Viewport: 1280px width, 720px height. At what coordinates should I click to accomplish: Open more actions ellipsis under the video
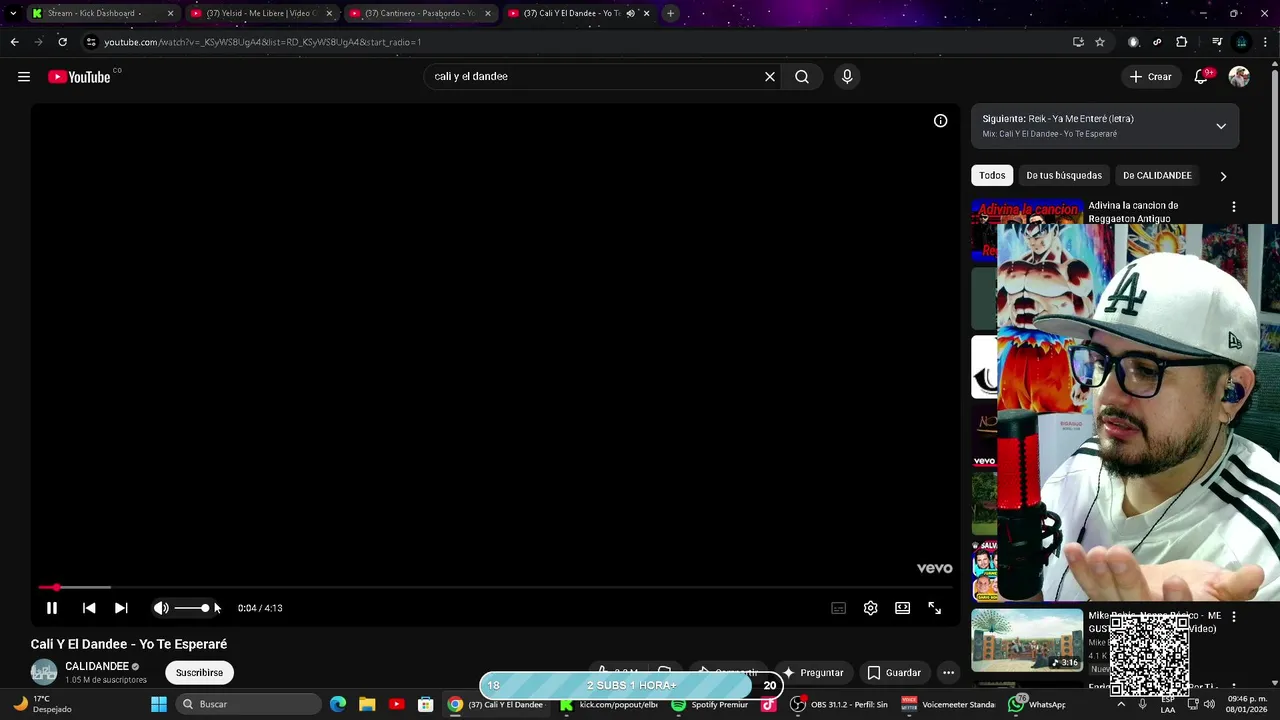(x=948, y=673)
